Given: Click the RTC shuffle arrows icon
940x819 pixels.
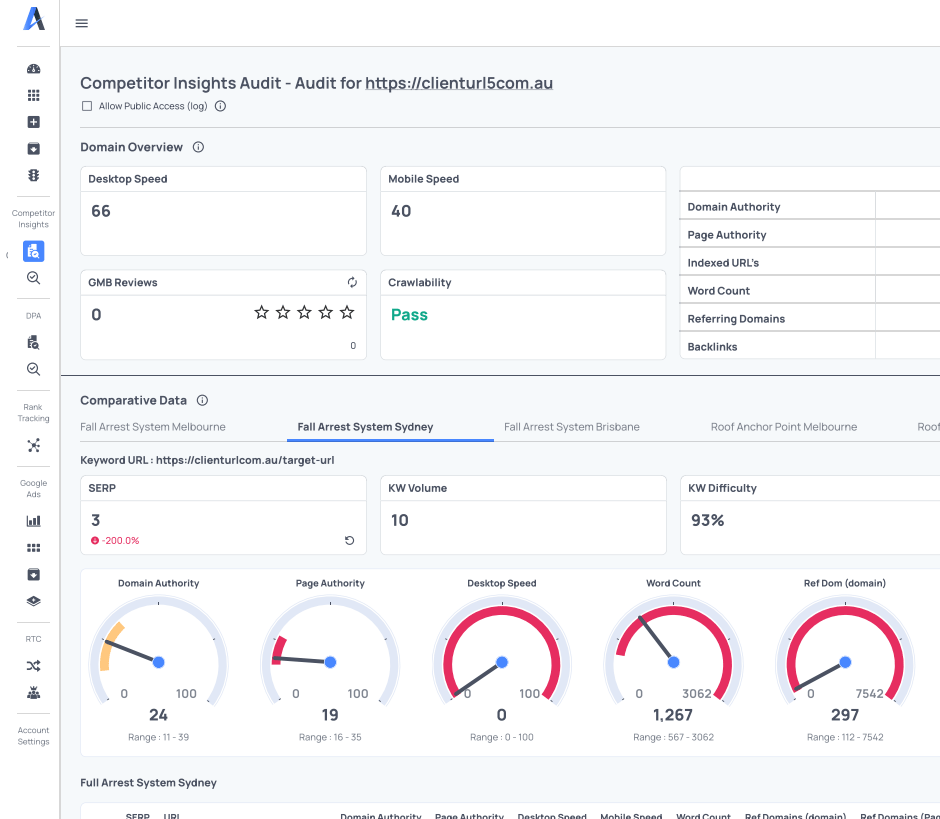Looking at the screenshot, I should pos(33,665).
